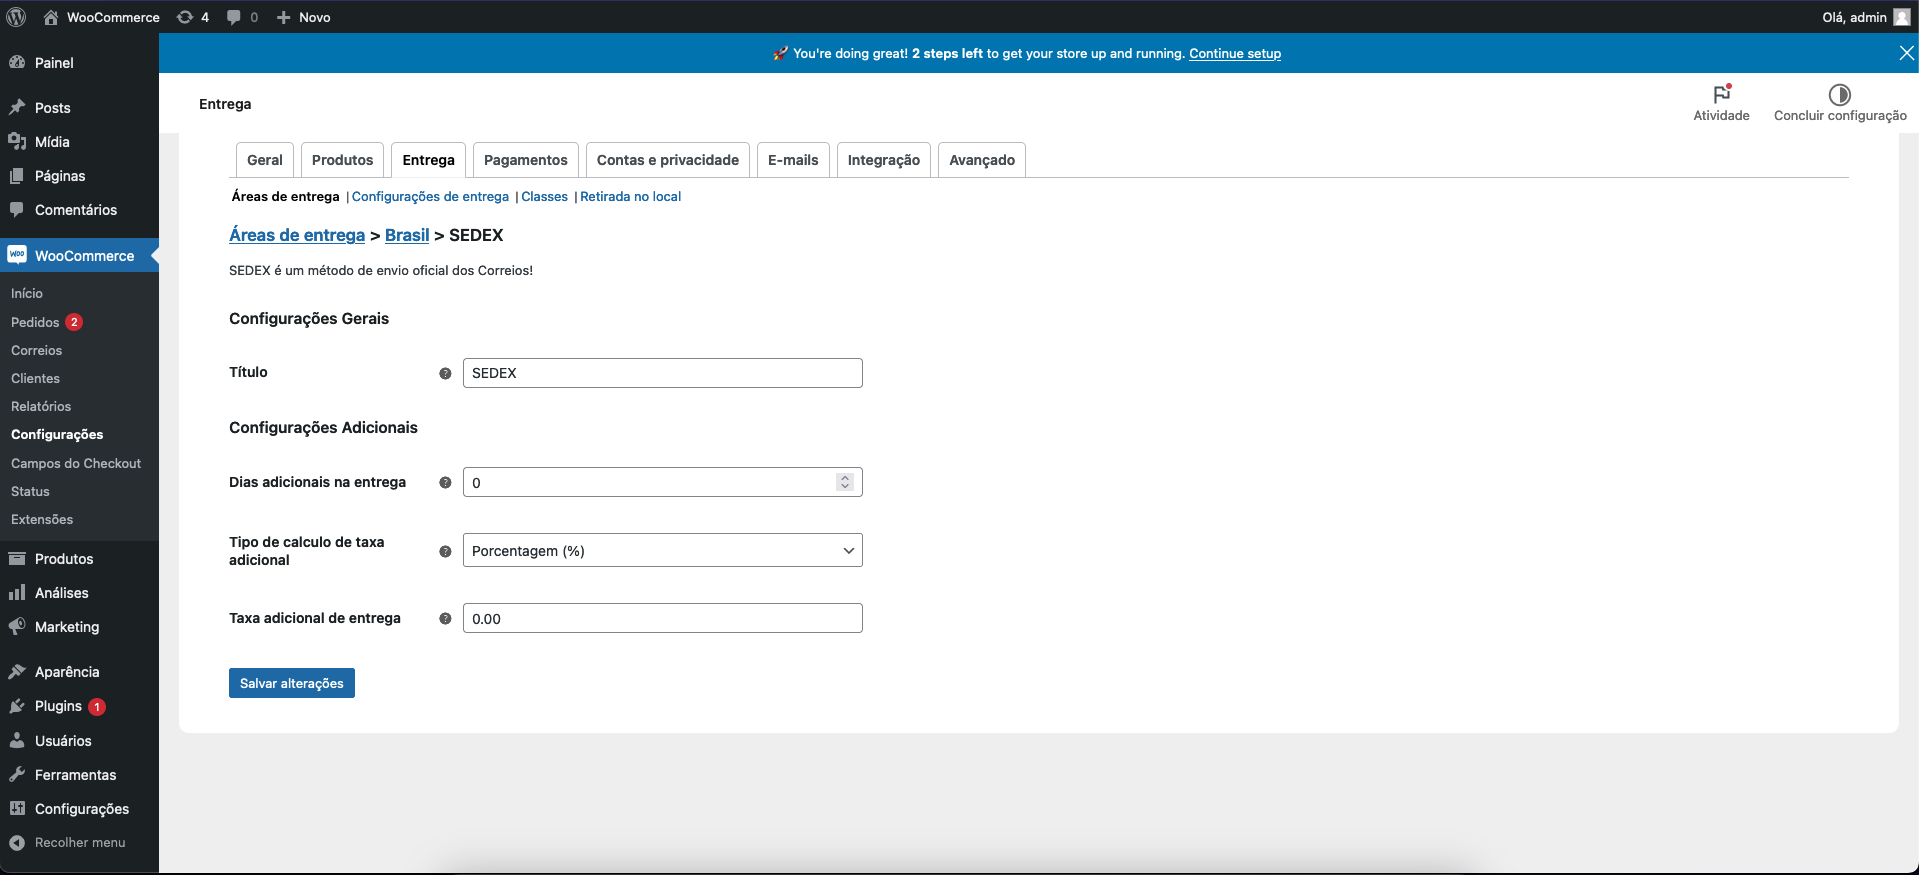Switch to the E-mails tab
The image size is (1919, 875).
point(793,160)
